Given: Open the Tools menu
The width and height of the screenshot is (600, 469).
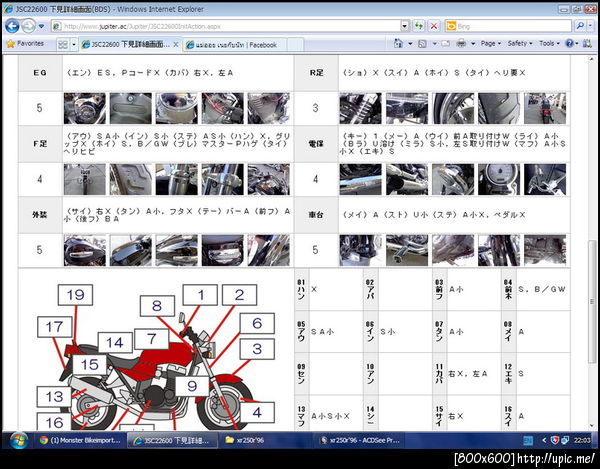Looking at the screenshot, I should (549, 44).
